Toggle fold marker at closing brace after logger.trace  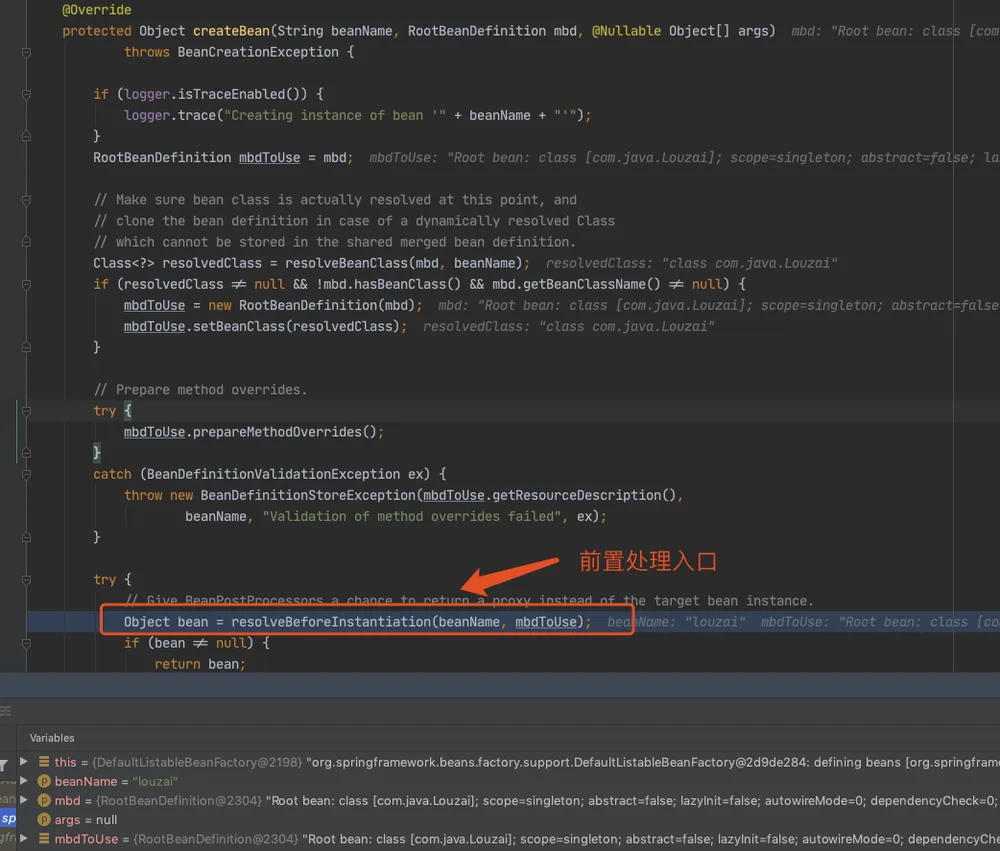point(26,136)
